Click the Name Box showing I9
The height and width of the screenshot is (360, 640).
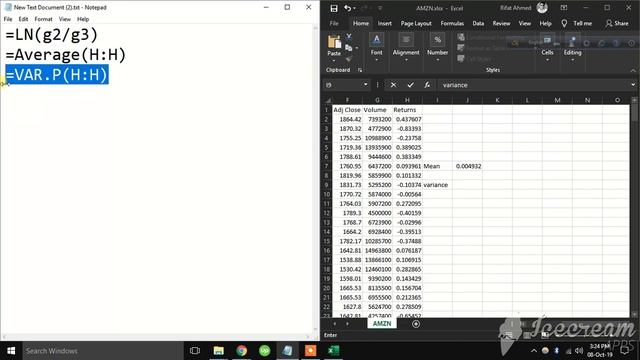click(x=343, y=85)
